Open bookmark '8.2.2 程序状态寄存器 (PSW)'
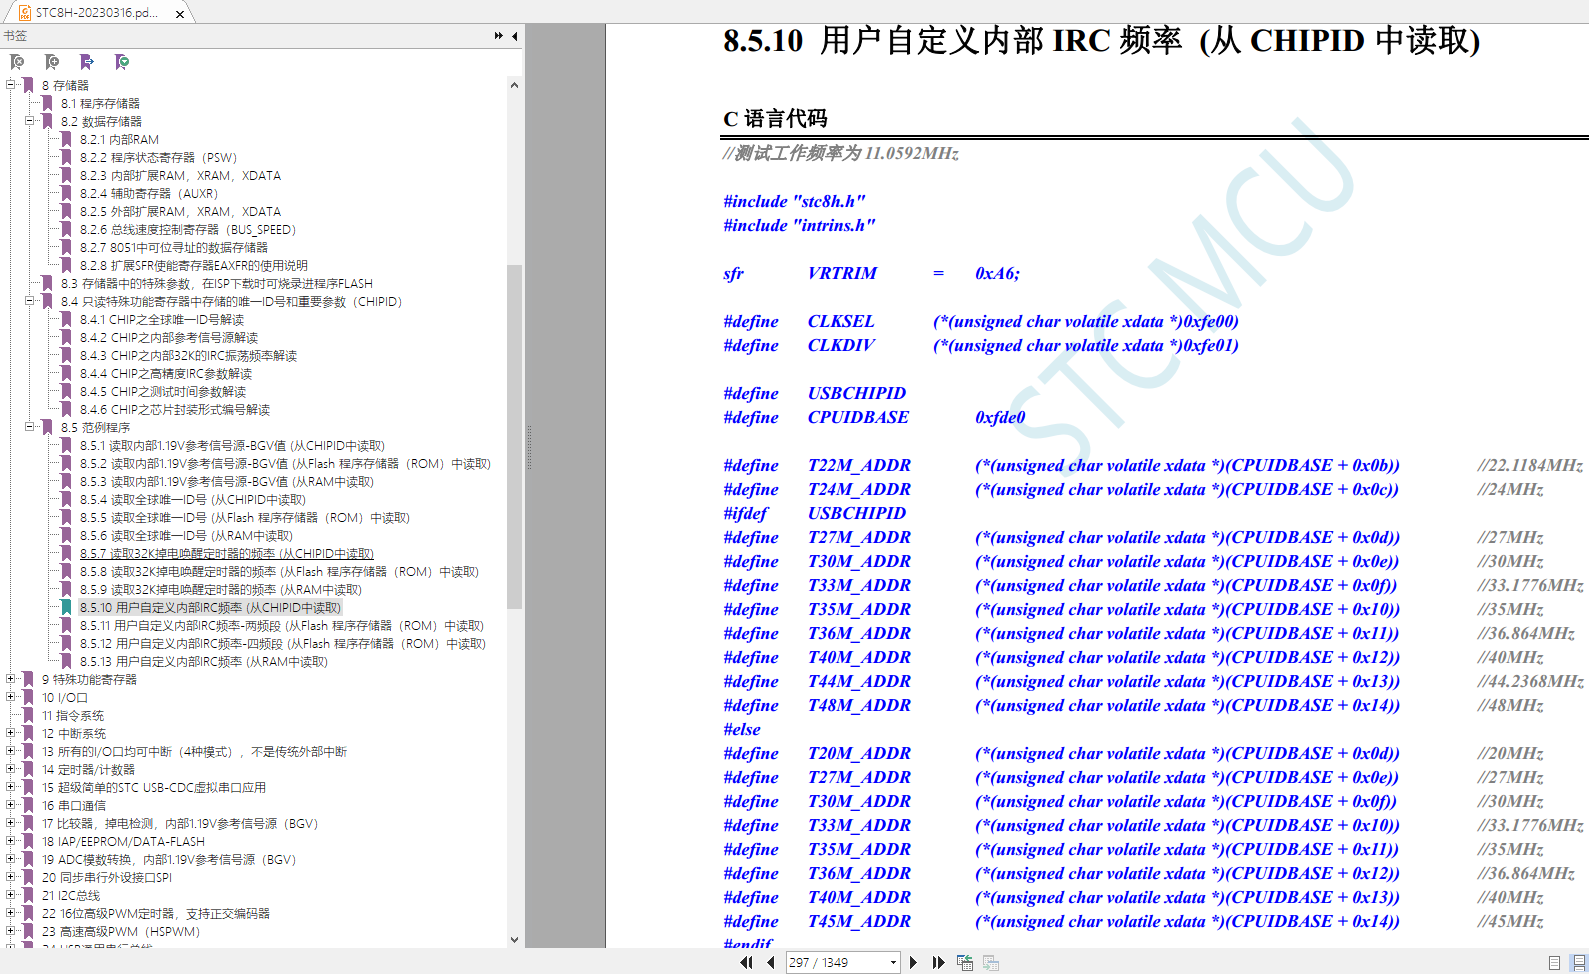 (159, 157)
